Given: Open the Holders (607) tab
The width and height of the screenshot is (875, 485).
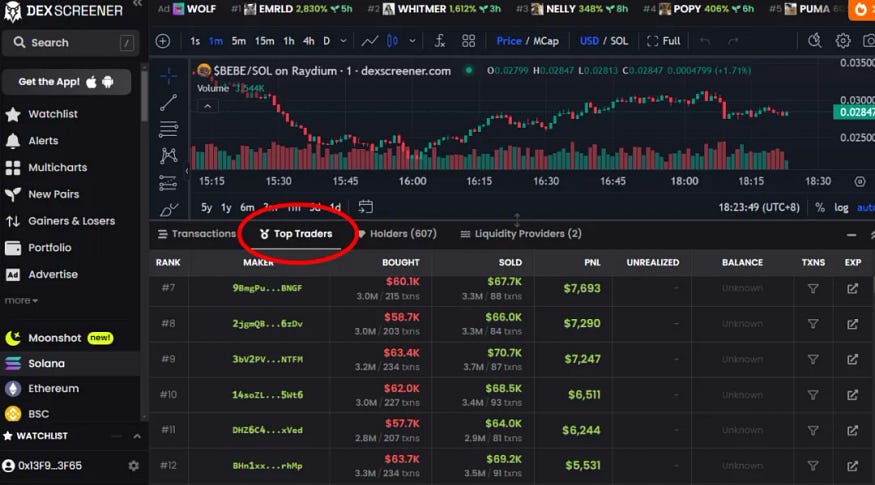Looking at the screenshot, I should 397,234.
